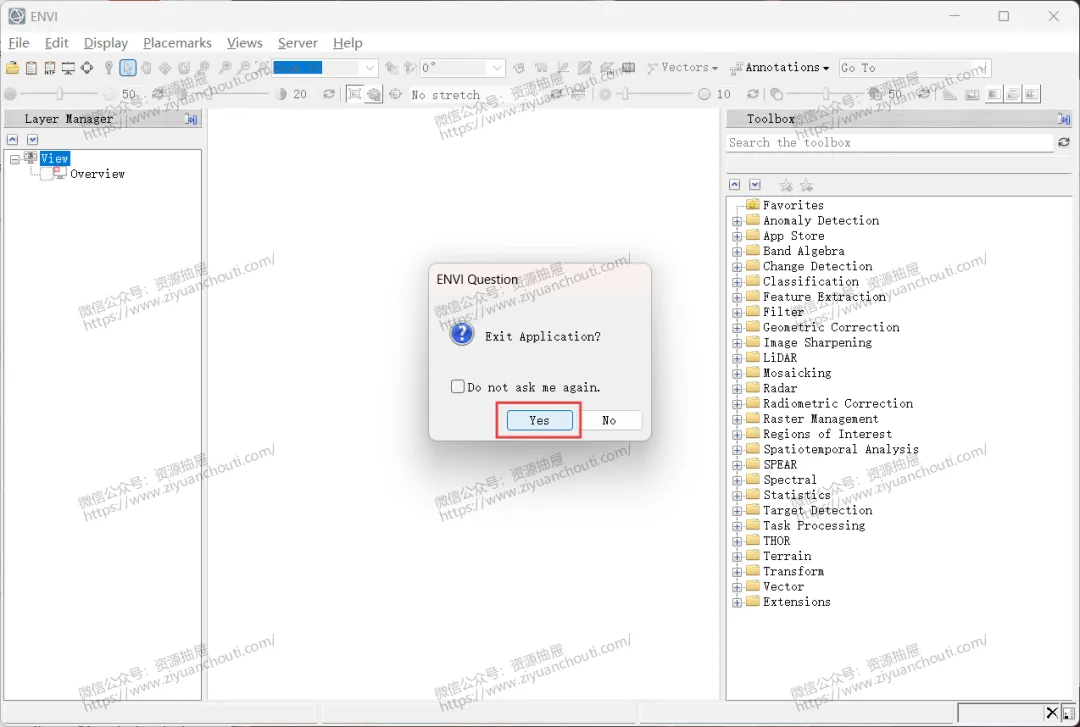Click the X icon in status bar
The image size is (1080, 727).
click(x=1051, y=712)
